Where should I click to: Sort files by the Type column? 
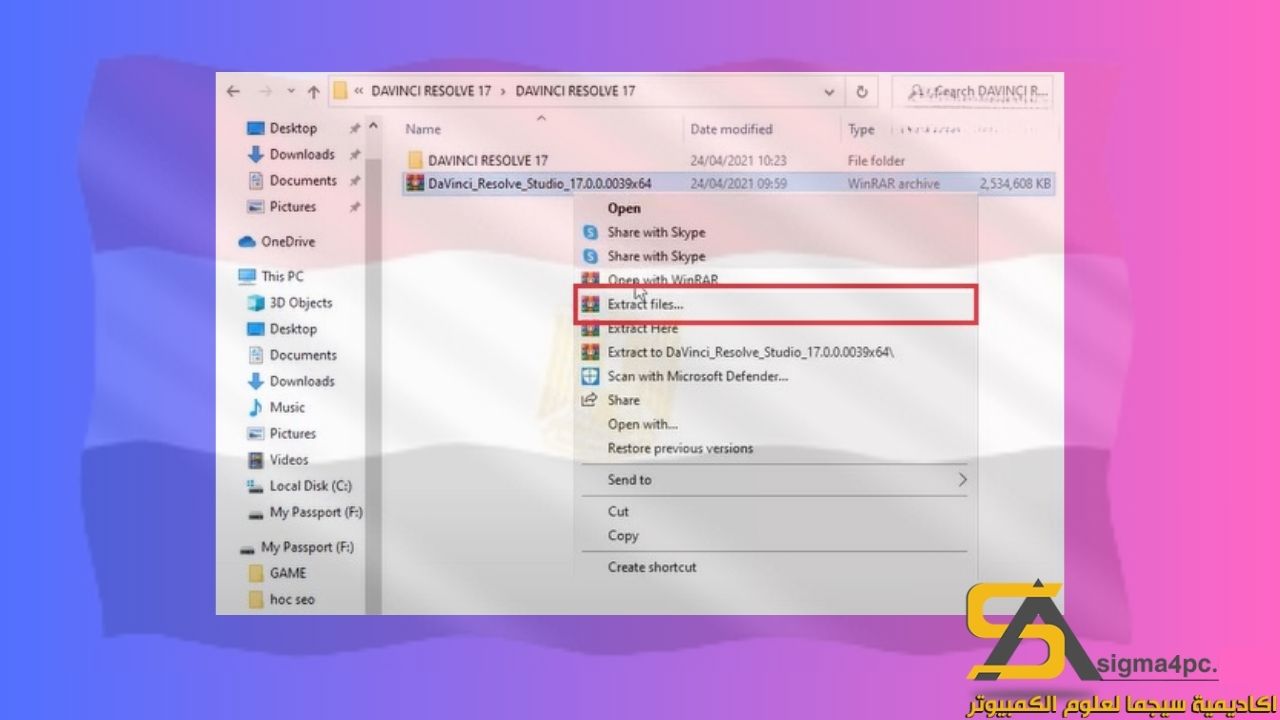pos(861,129)
